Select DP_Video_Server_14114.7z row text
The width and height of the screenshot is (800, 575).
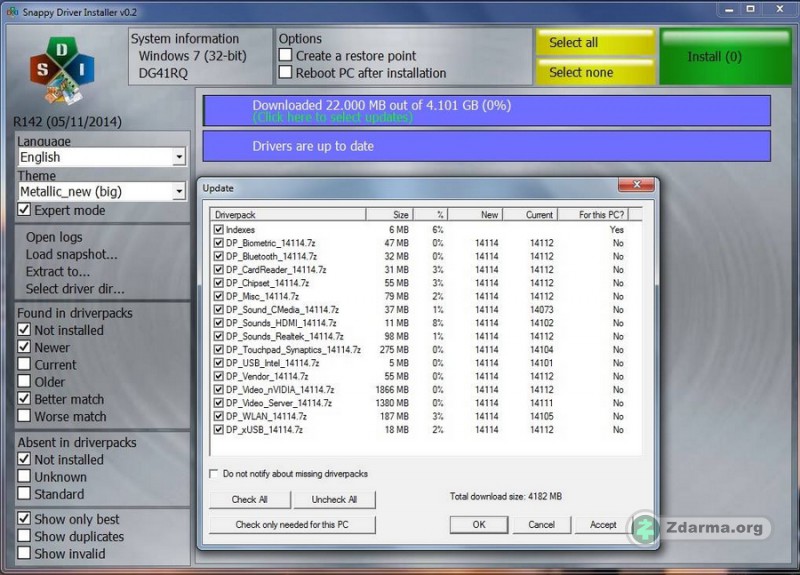[x=279, y=403]
